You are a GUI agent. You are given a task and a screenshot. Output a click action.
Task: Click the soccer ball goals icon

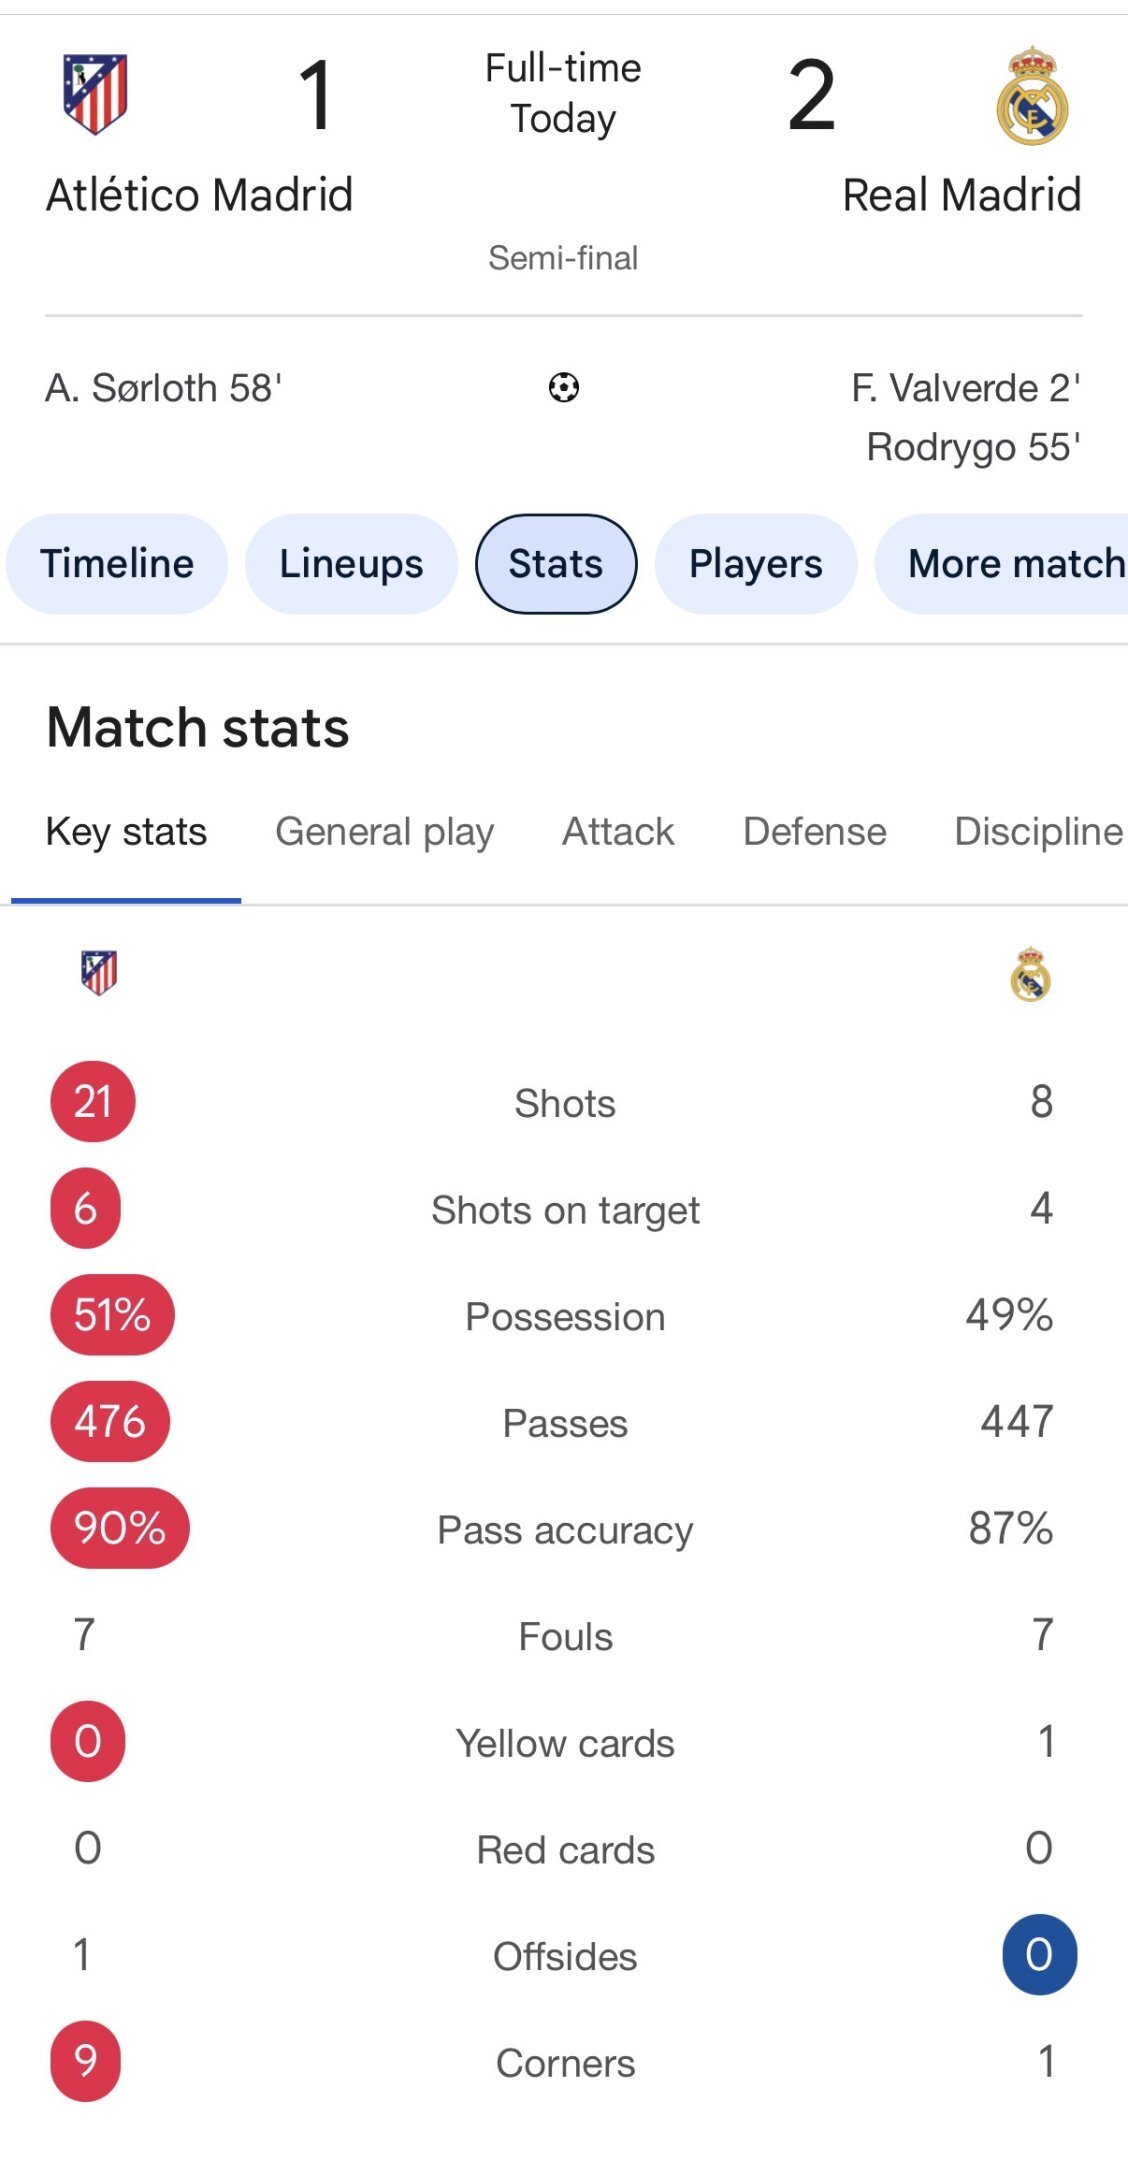pyautogui.click(x=564, y=387)
